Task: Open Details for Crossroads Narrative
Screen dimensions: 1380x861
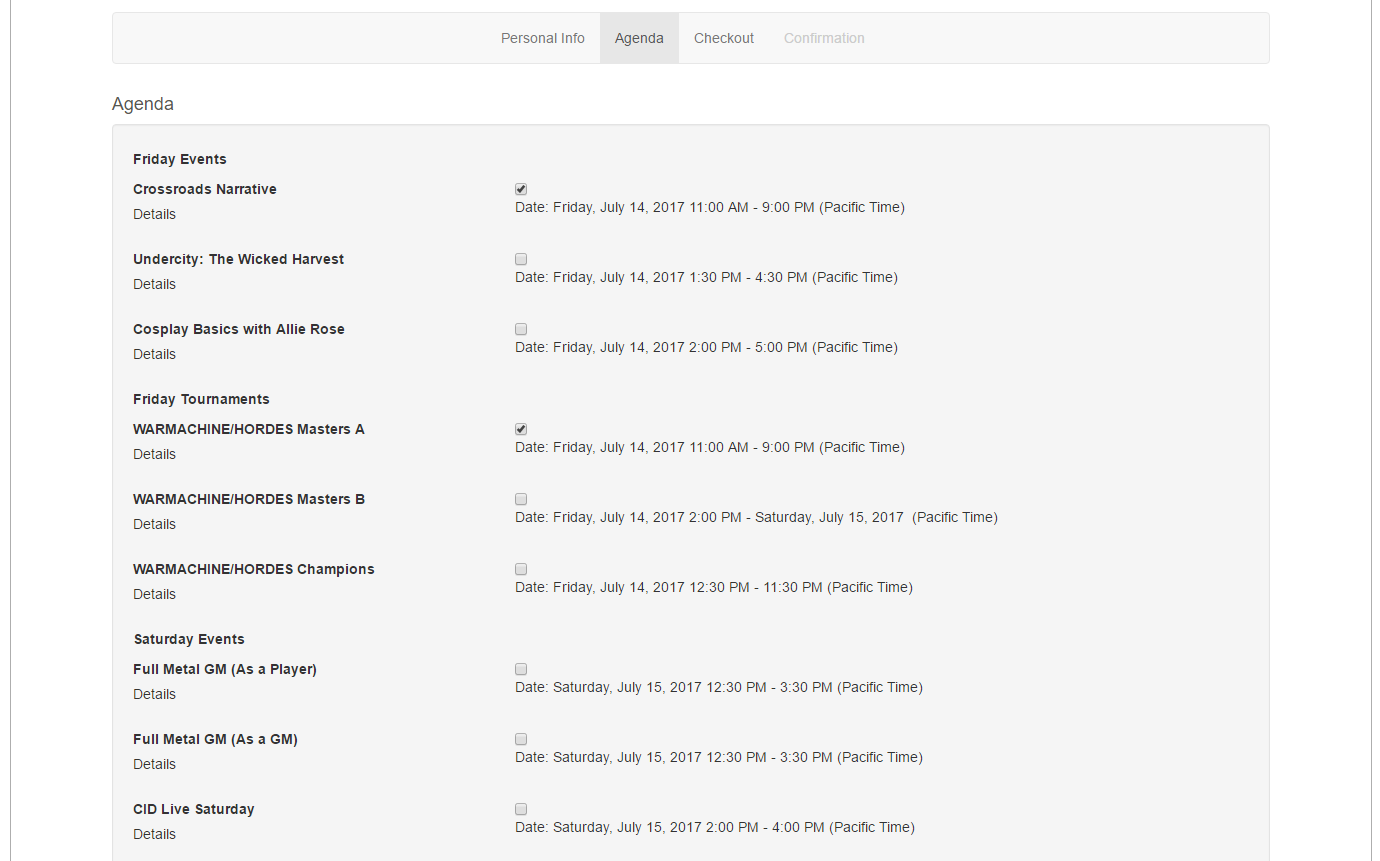Action: [154, 214]
